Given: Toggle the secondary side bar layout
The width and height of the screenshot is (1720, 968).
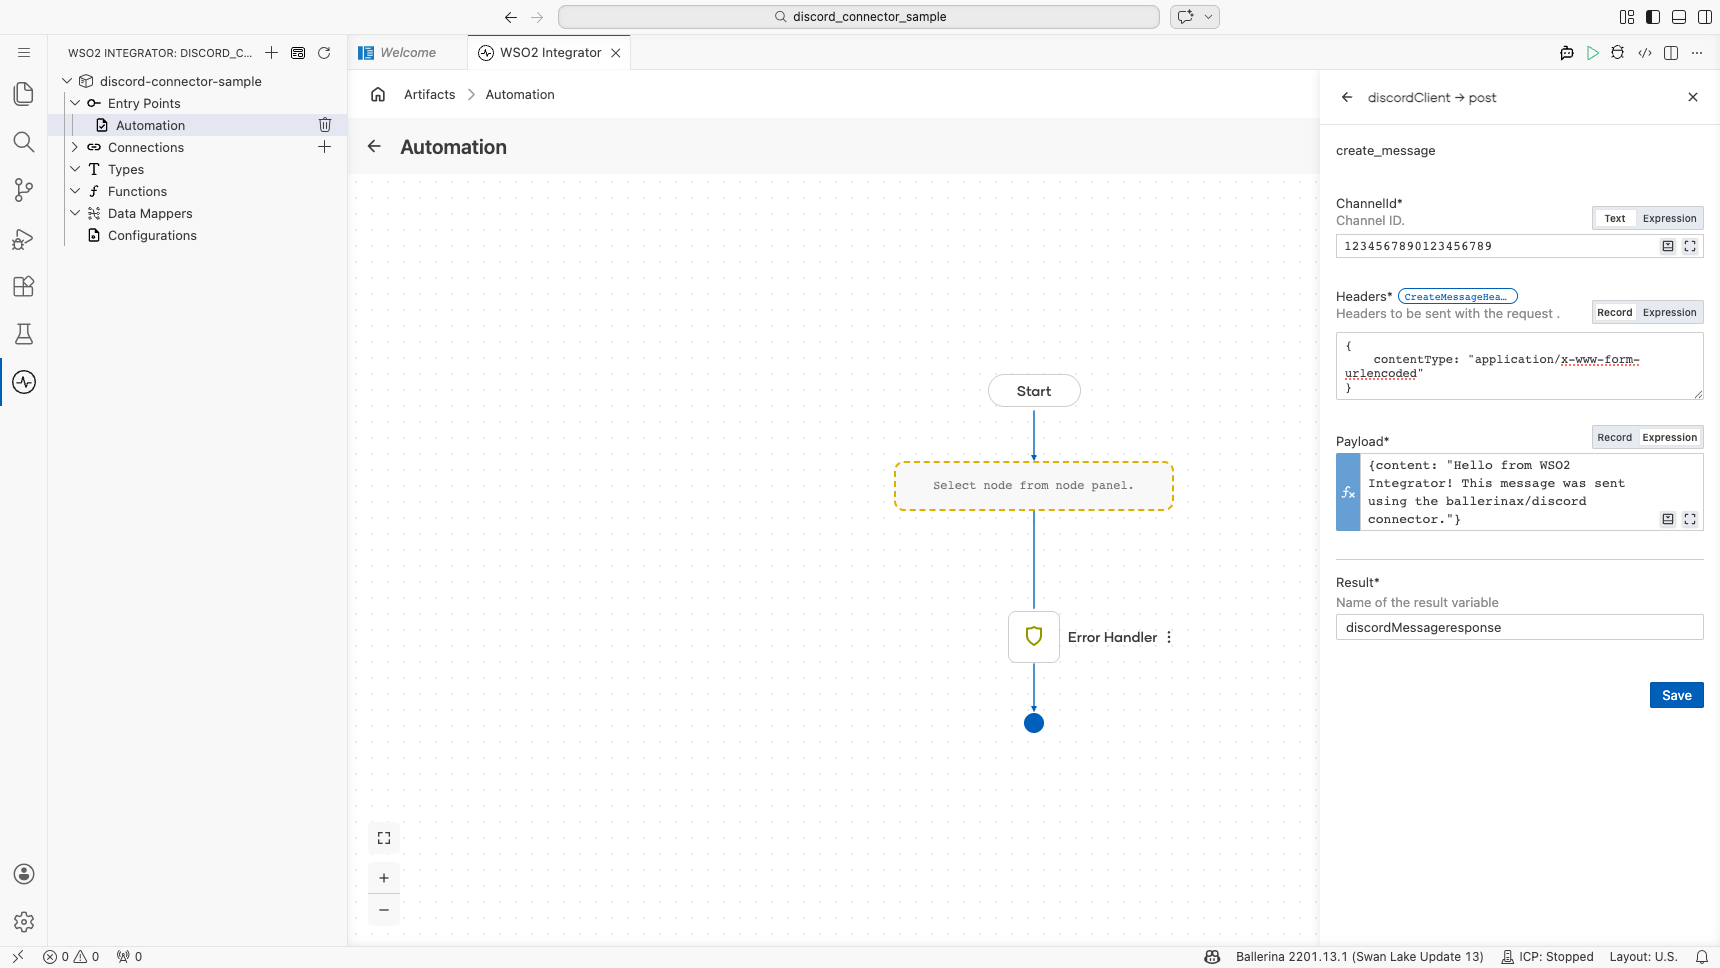Looking at the screenshot, I should pyautogui.click(x=1705, y=17).
